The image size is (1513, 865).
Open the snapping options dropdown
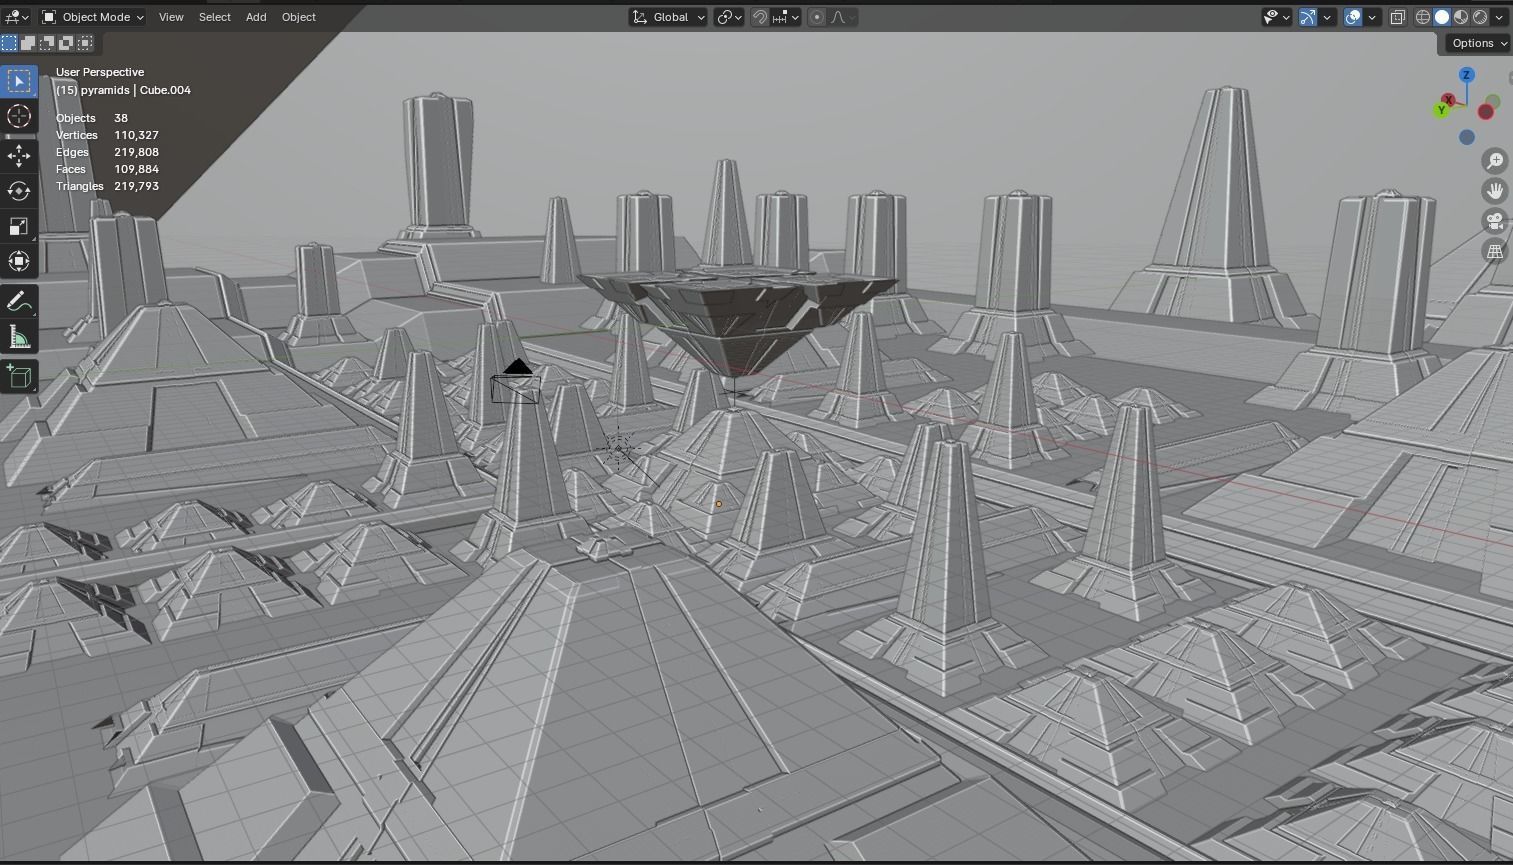pos(786,17)
